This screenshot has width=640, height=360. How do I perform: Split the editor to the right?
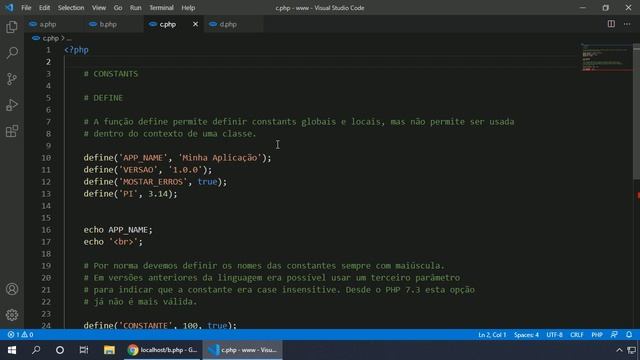[x=611, y=24]
